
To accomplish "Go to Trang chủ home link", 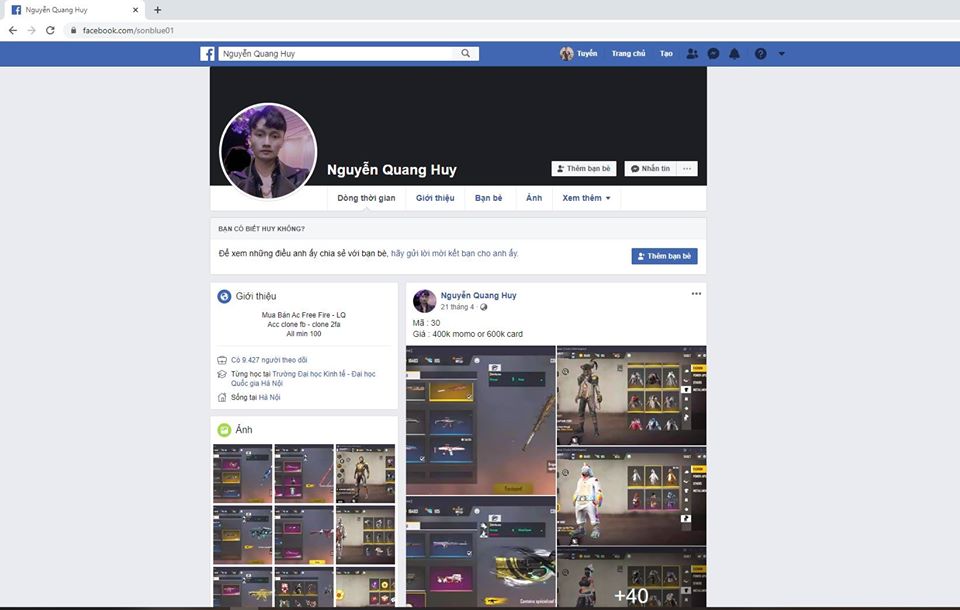I will pyautogui.click(x=628, y=54).
